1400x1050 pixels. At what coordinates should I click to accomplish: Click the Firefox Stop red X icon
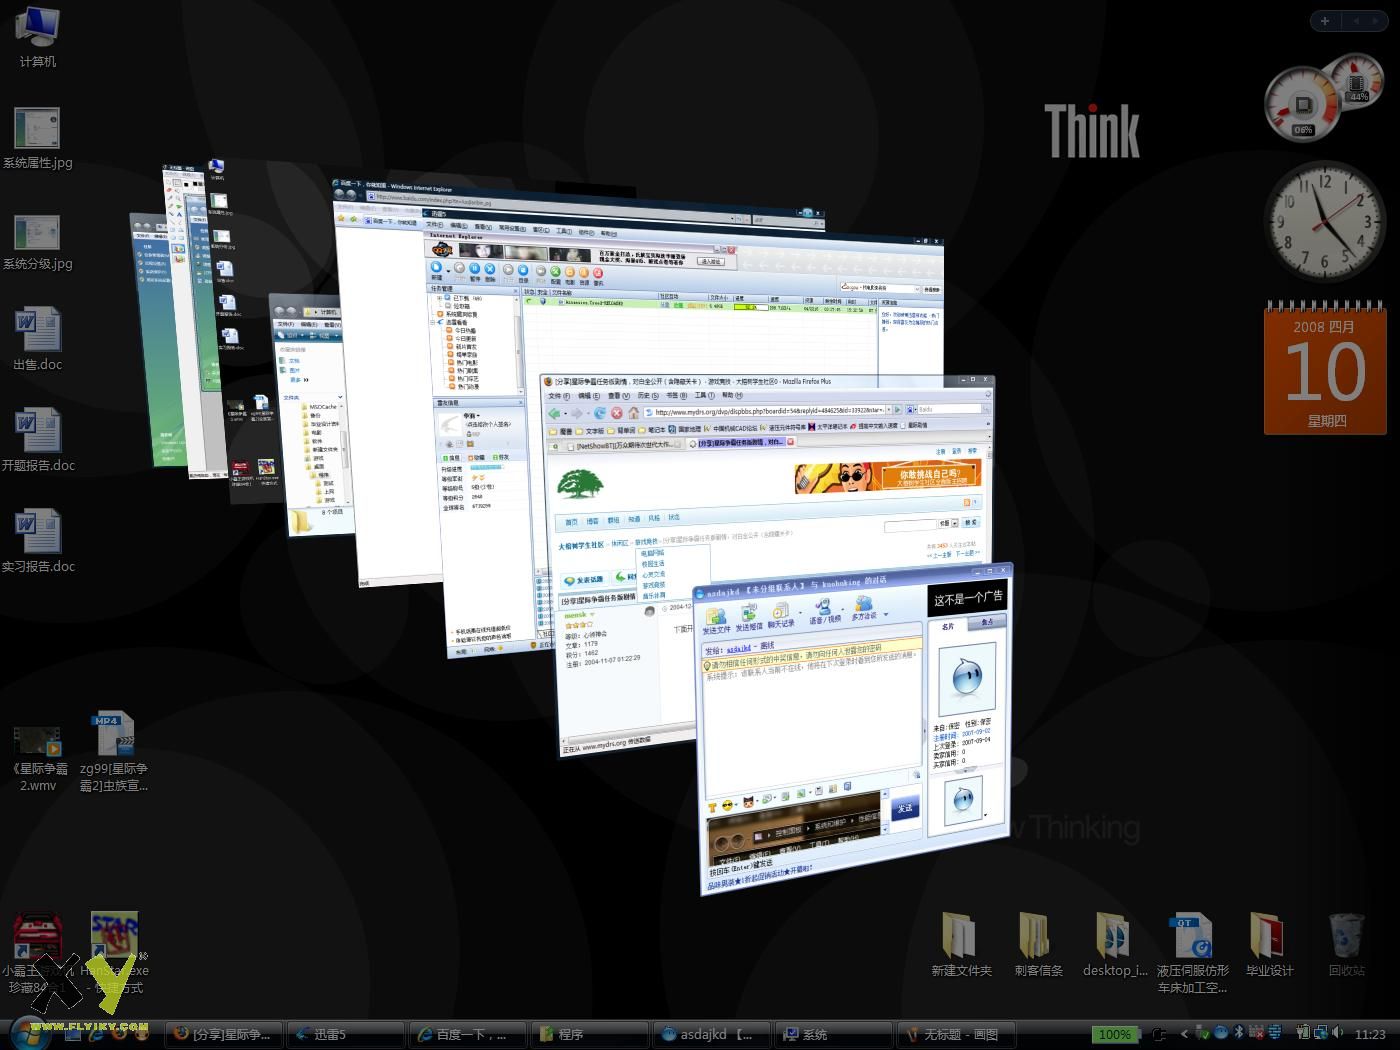617,413
